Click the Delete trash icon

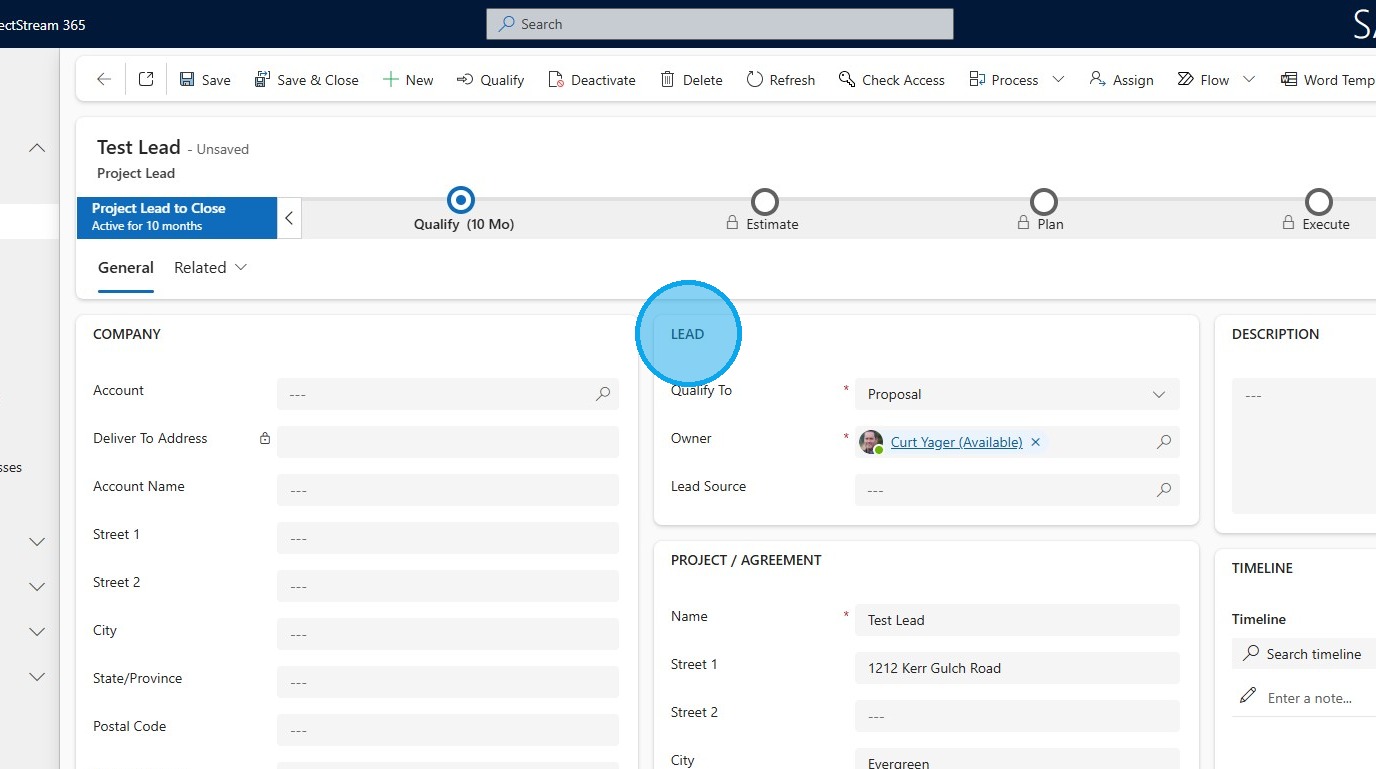click(x=667, y=80)
